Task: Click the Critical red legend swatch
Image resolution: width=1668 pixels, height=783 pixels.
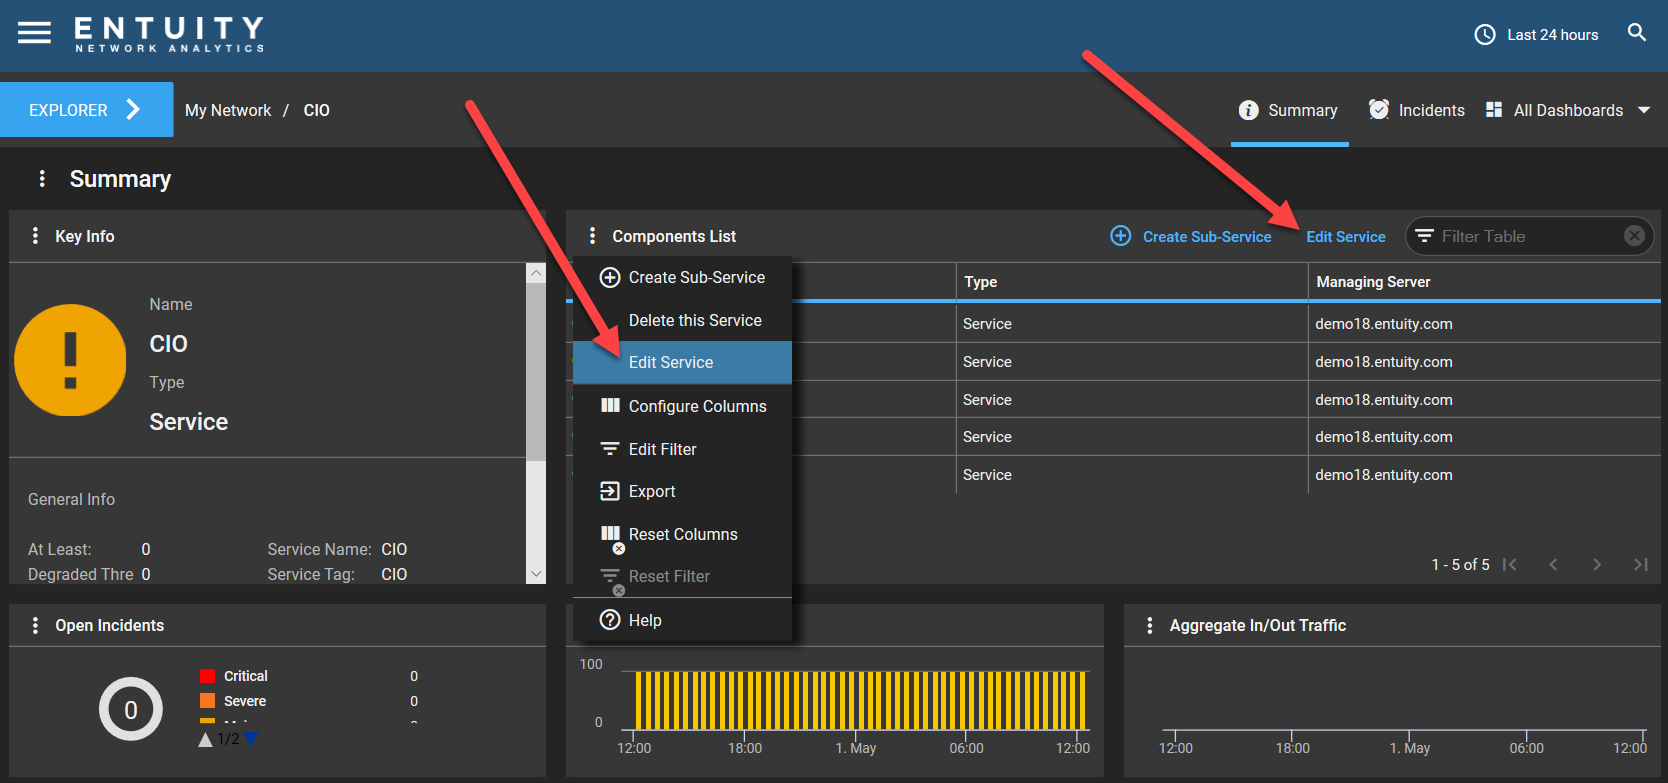Action: (208, 676)
